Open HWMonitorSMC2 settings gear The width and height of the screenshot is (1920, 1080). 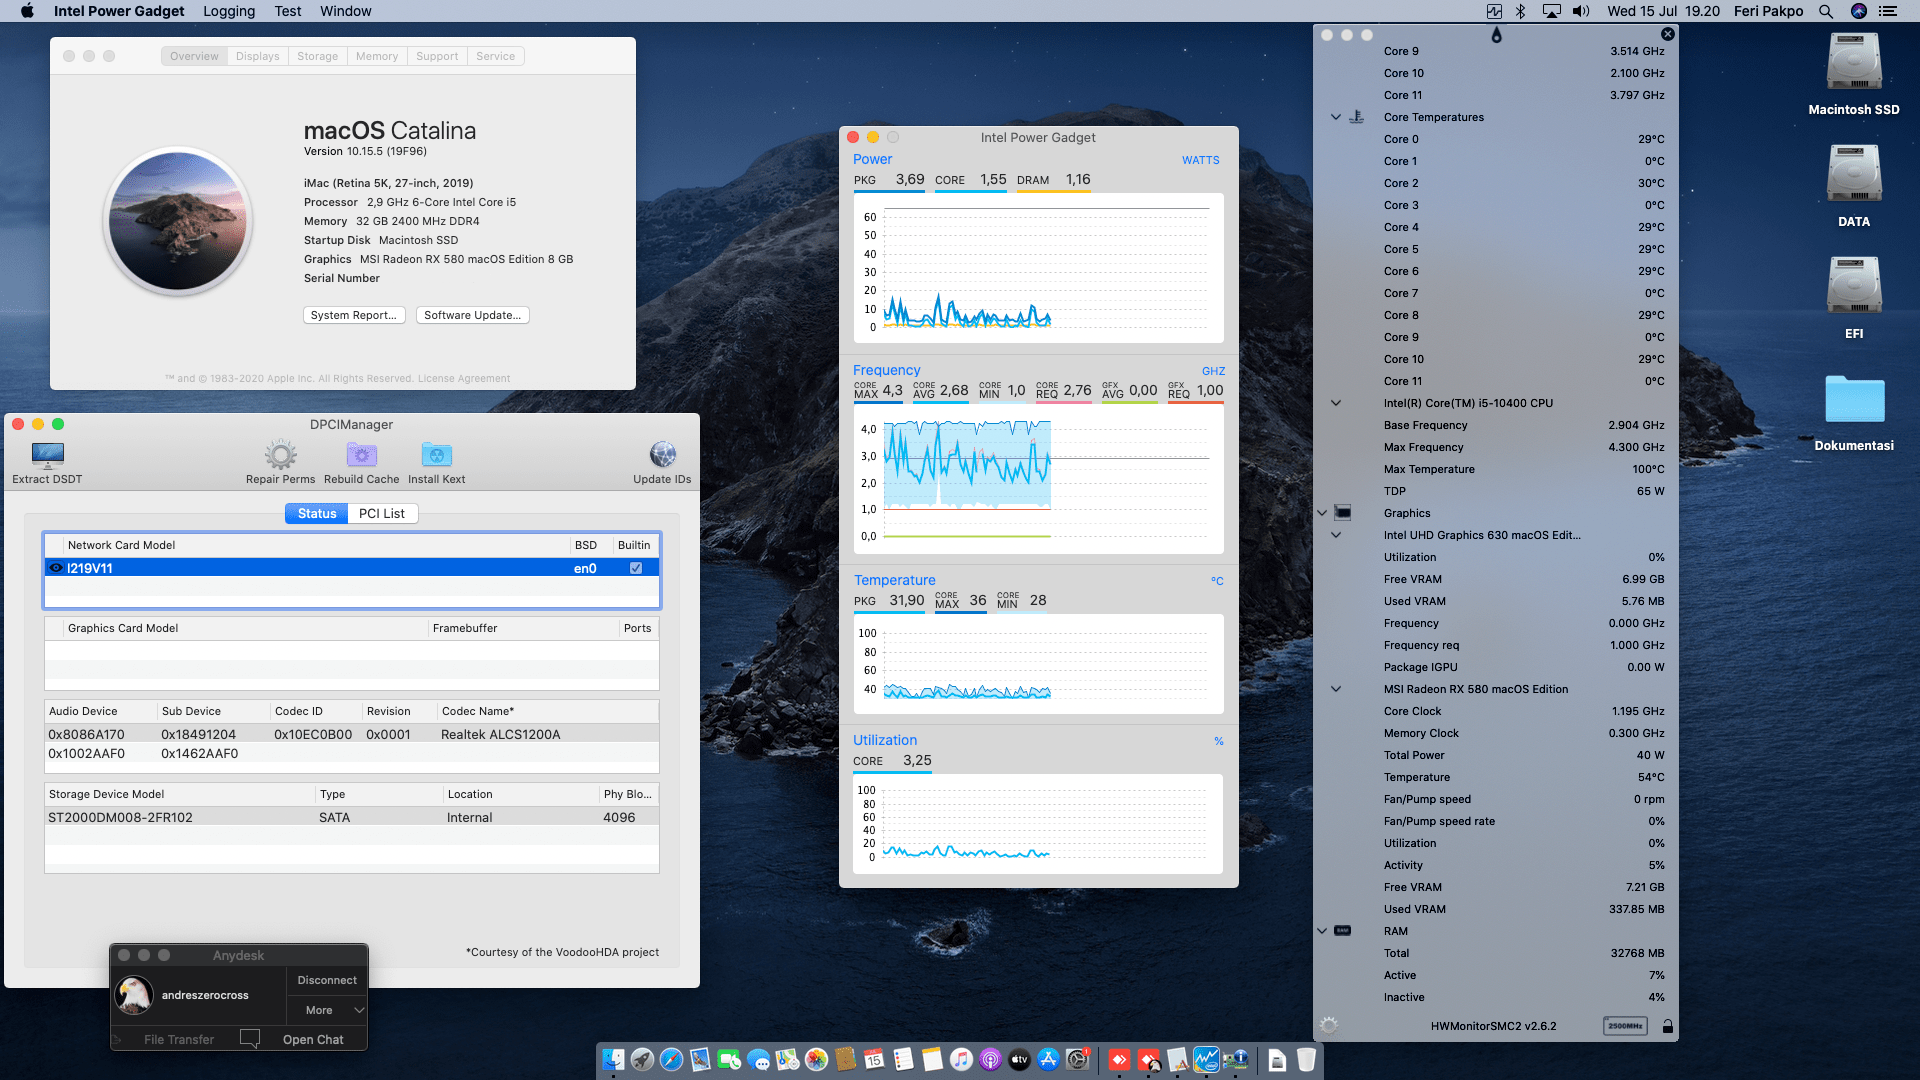(x=1328, y=1025)
